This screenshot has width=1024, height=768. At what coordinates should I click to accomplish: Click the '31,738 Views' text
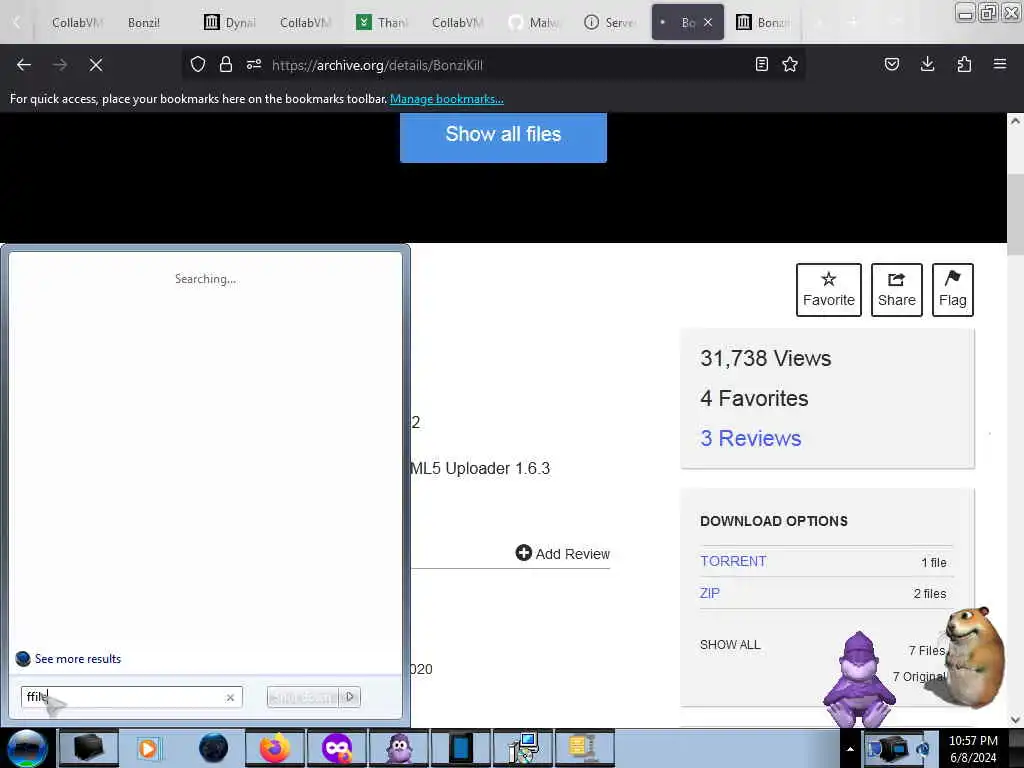(x=765, y=359)
